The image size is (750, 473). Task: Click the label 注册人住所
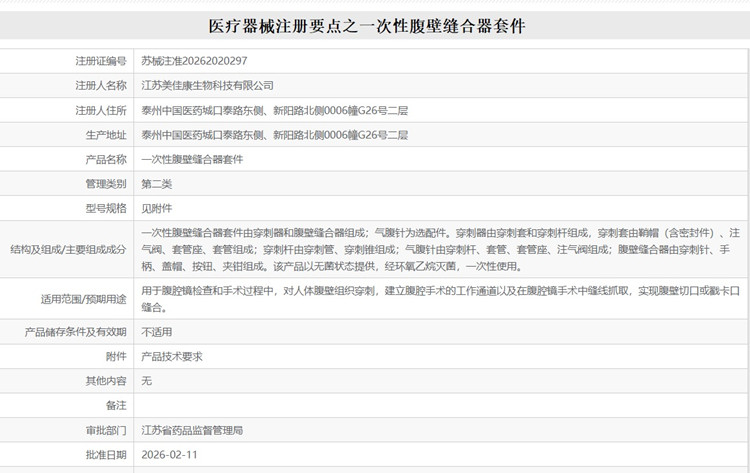(x=101, y=110)
